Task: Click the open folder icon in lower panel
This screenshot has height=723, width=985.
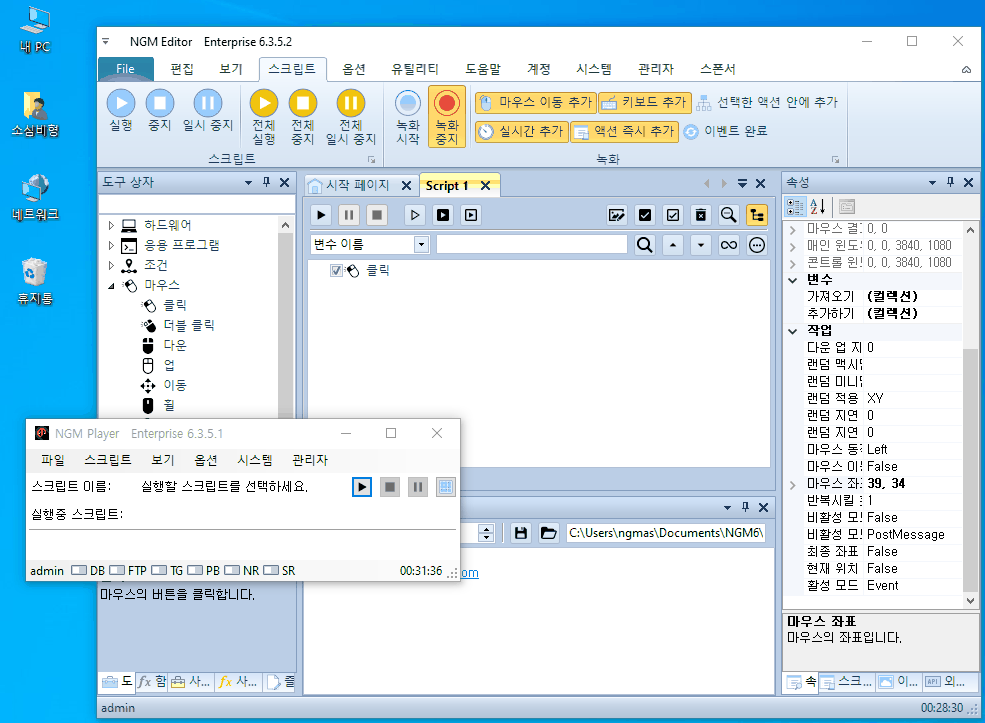Action: [548, 533]
